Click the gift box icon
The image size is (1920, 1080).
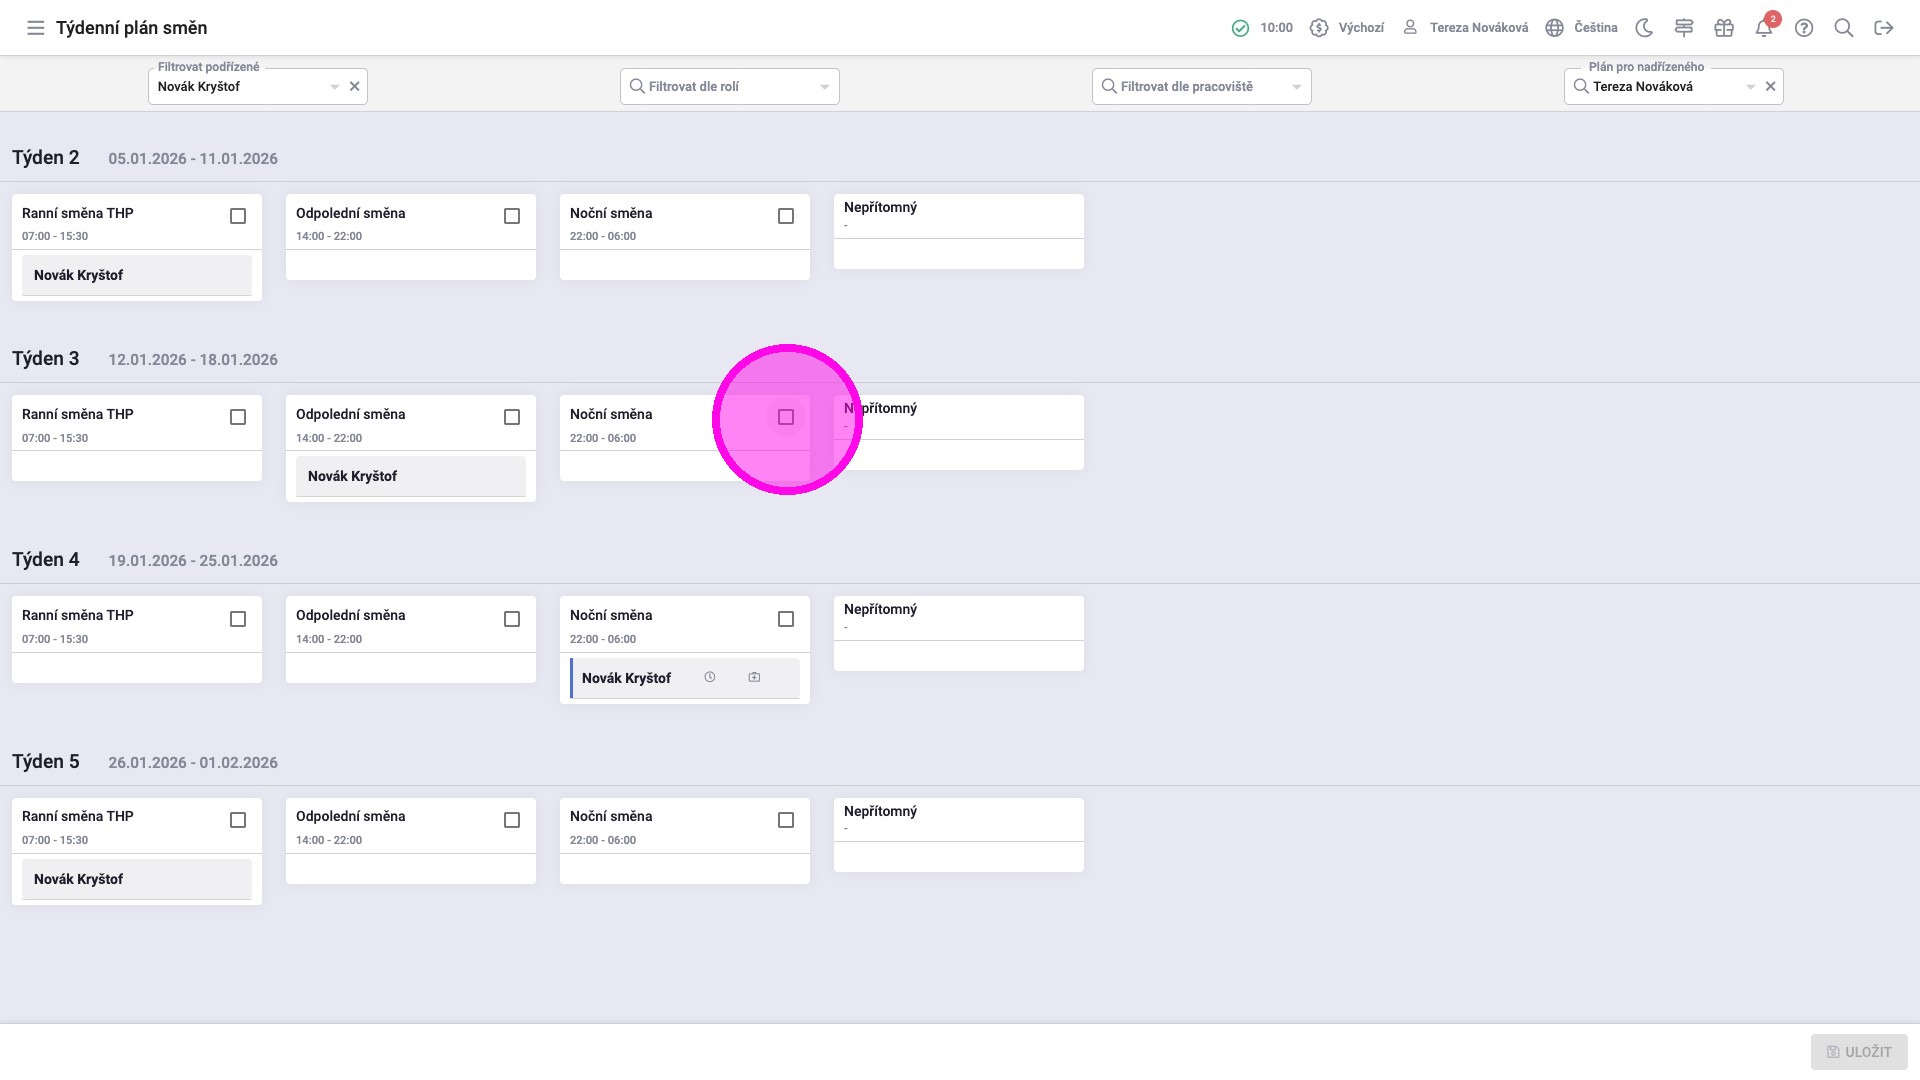1724,28
